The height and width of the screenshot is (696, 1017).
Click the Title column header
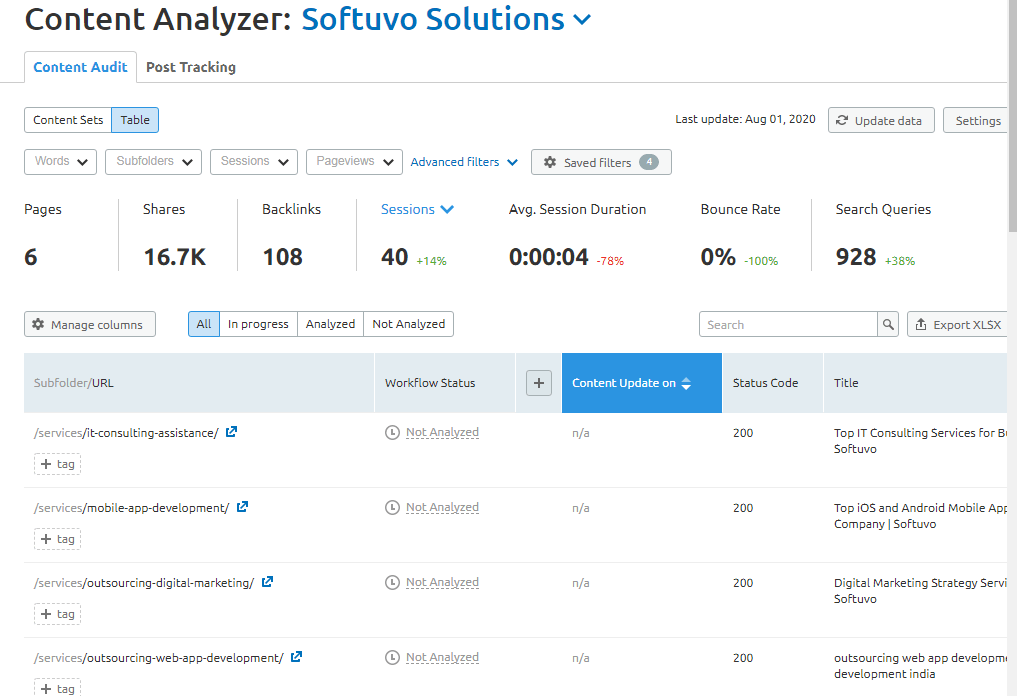[915, 383]
